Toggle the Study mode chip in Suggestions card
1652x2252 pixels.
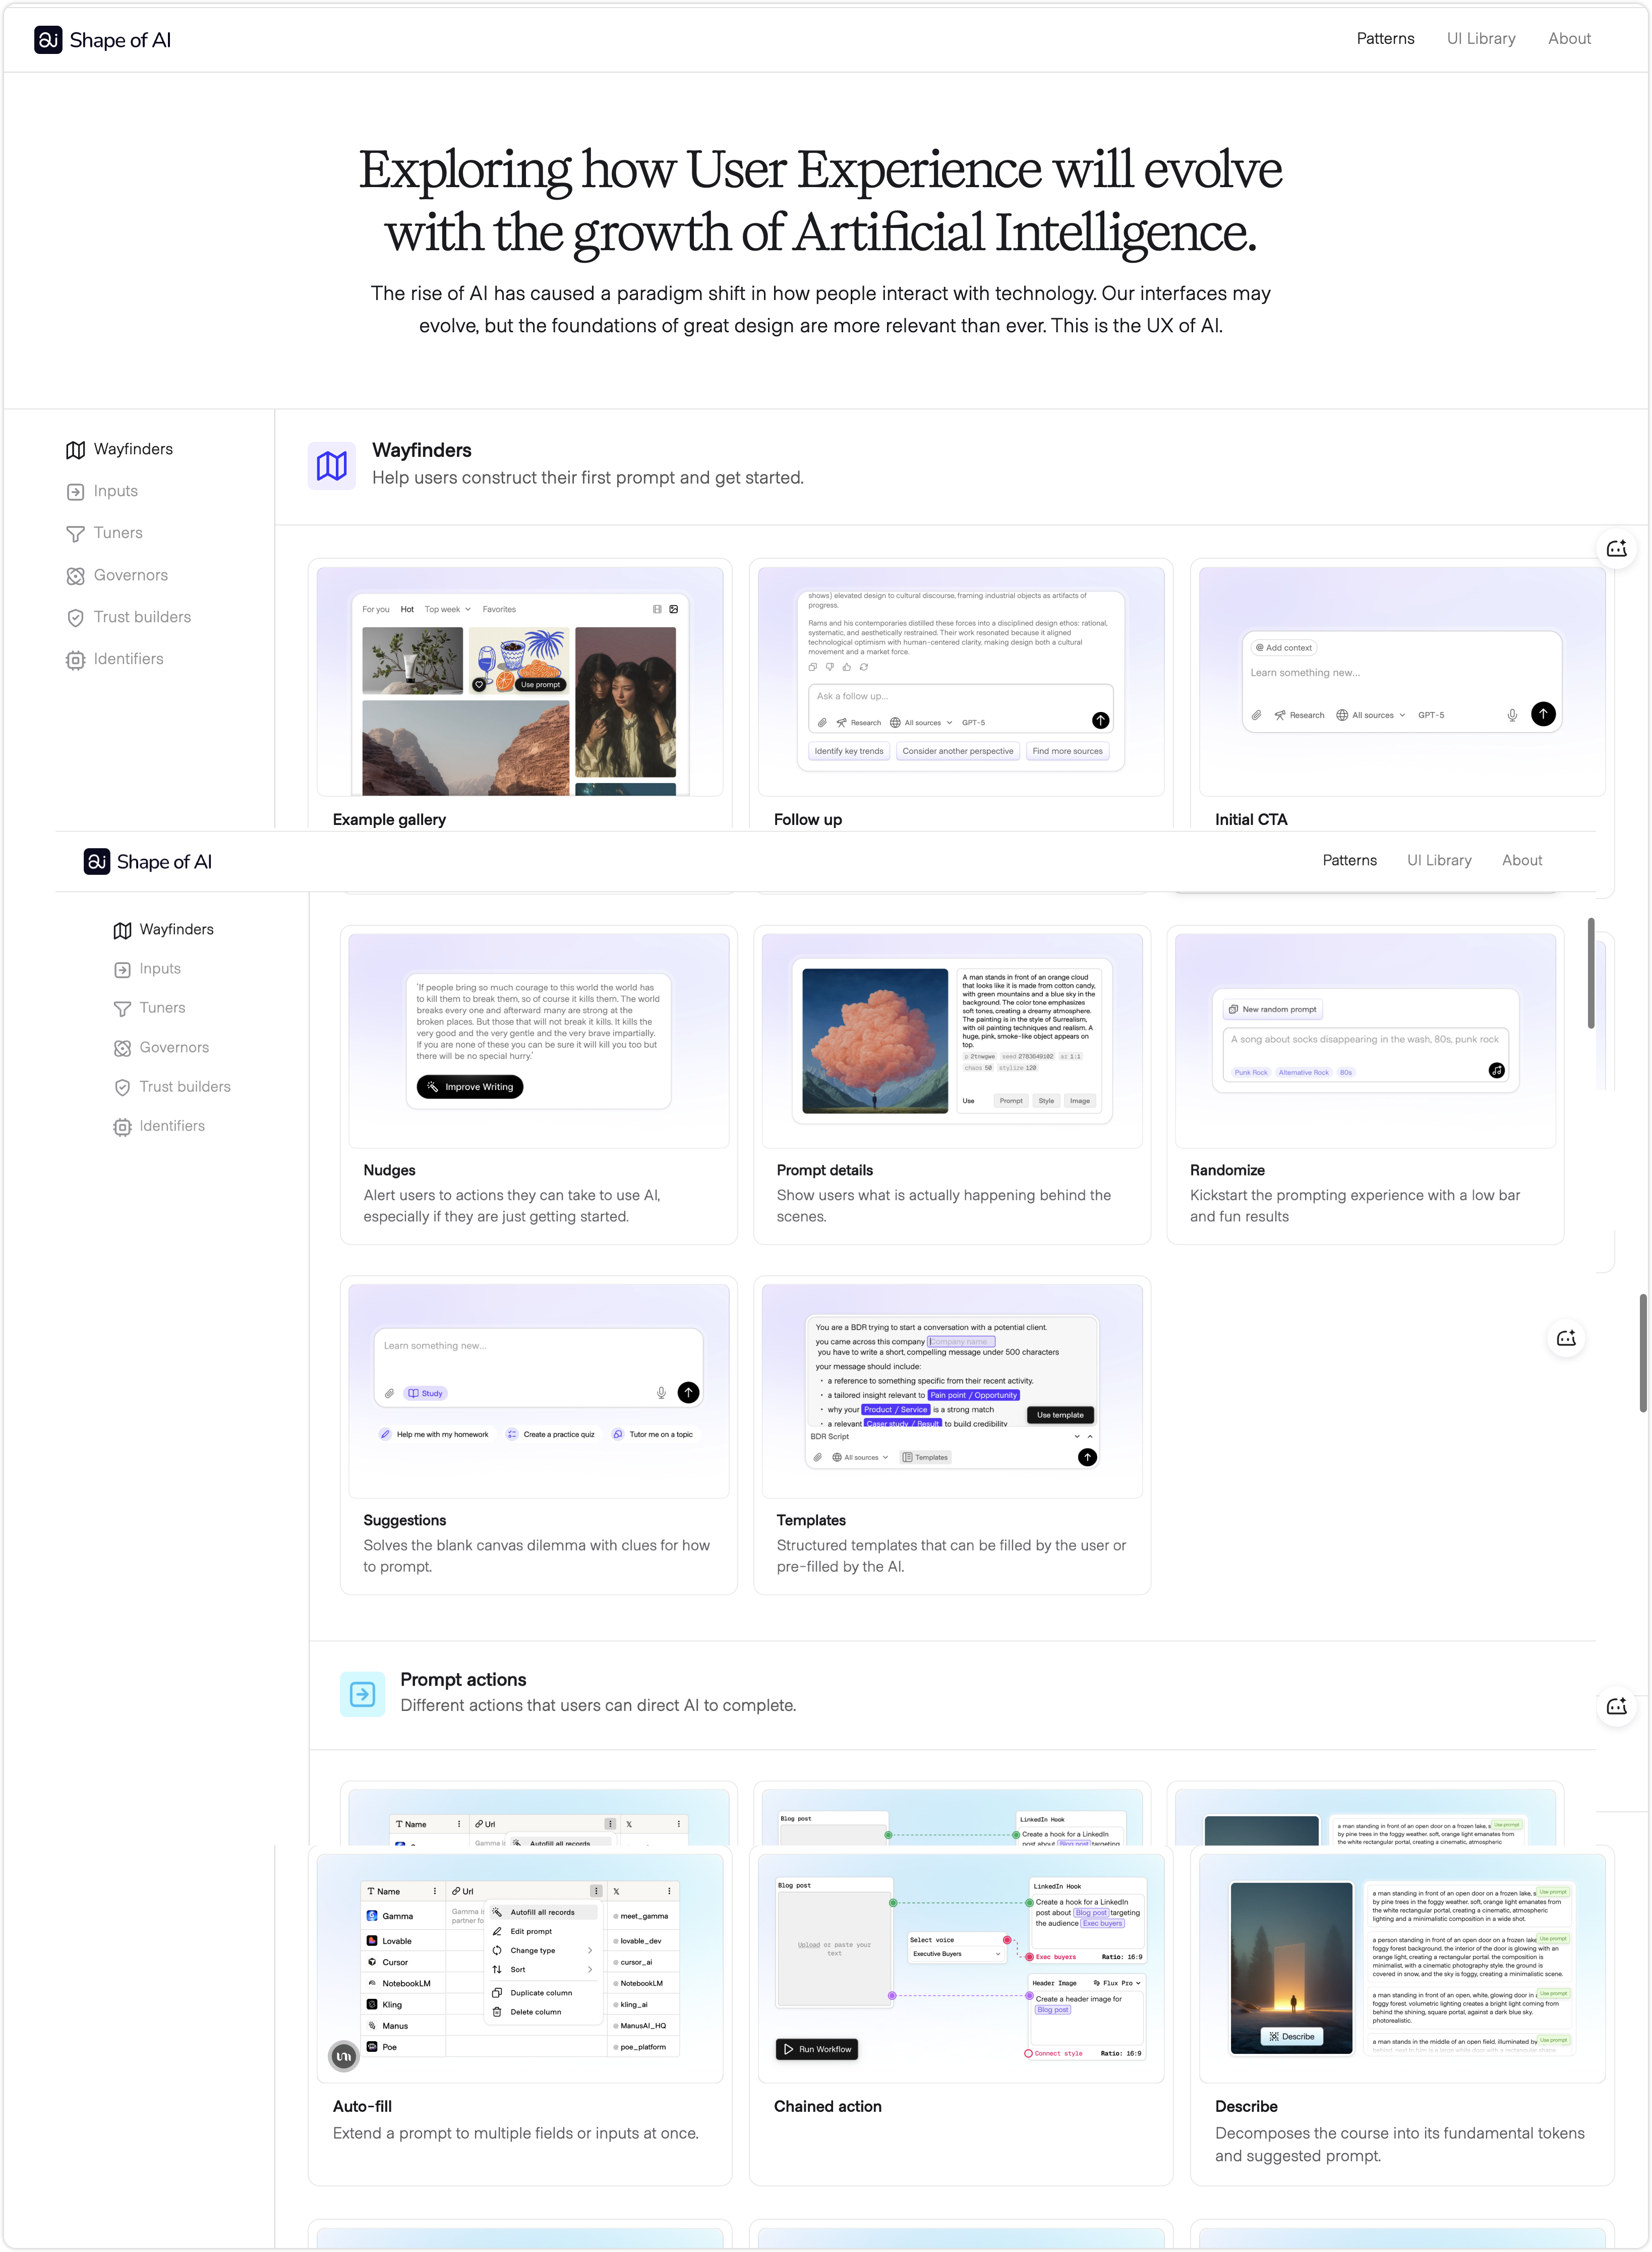(x=426, y=1393)
